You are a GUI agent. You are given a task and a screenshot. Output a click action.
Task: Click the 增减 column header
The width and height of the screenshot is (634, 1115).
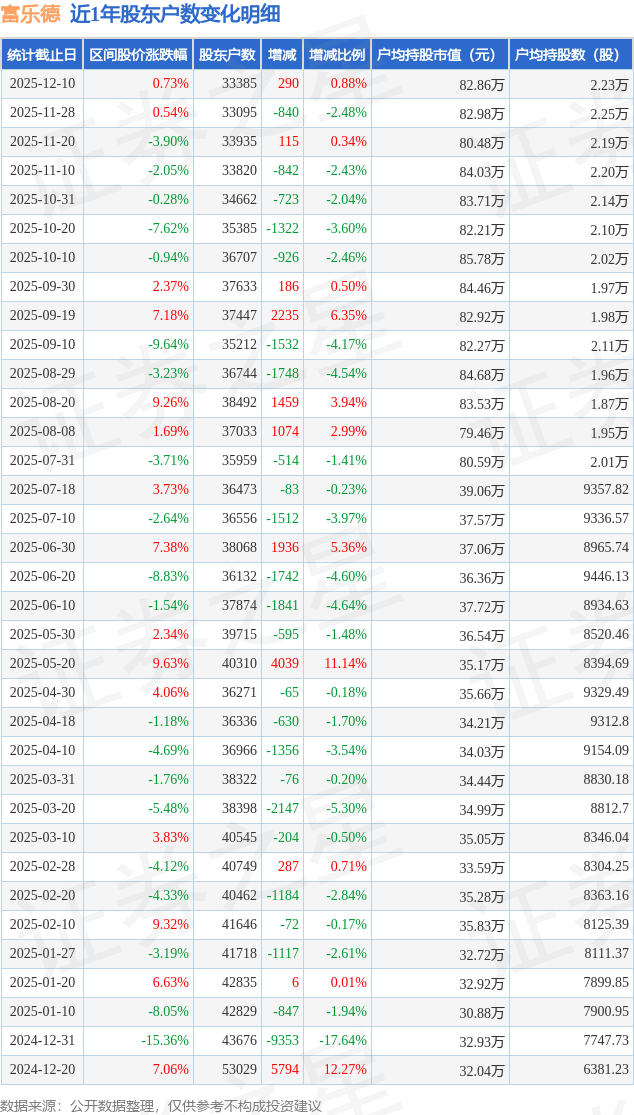[x=282, y=55]
